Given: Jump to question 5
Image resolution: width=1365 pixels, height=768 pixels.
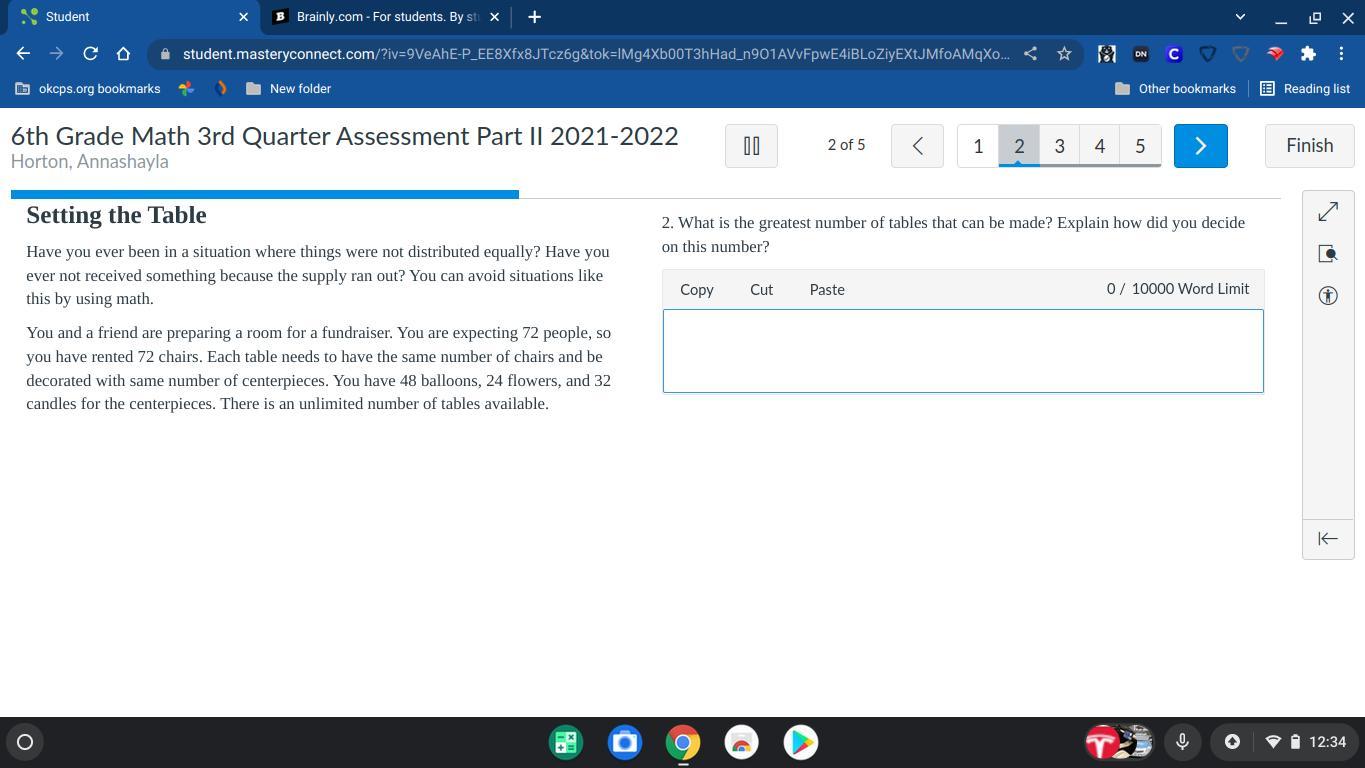Looking at the screenshot, I should pyautogui.click(x=1140, y=146).
